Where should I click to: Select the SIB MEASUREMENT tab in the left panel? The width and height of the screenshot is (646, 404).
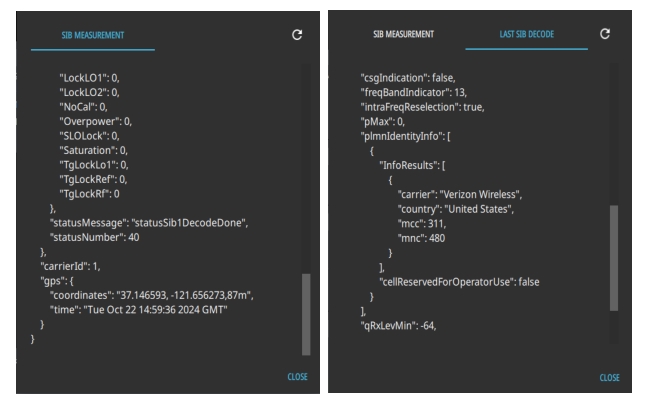[x=93, y=35]
